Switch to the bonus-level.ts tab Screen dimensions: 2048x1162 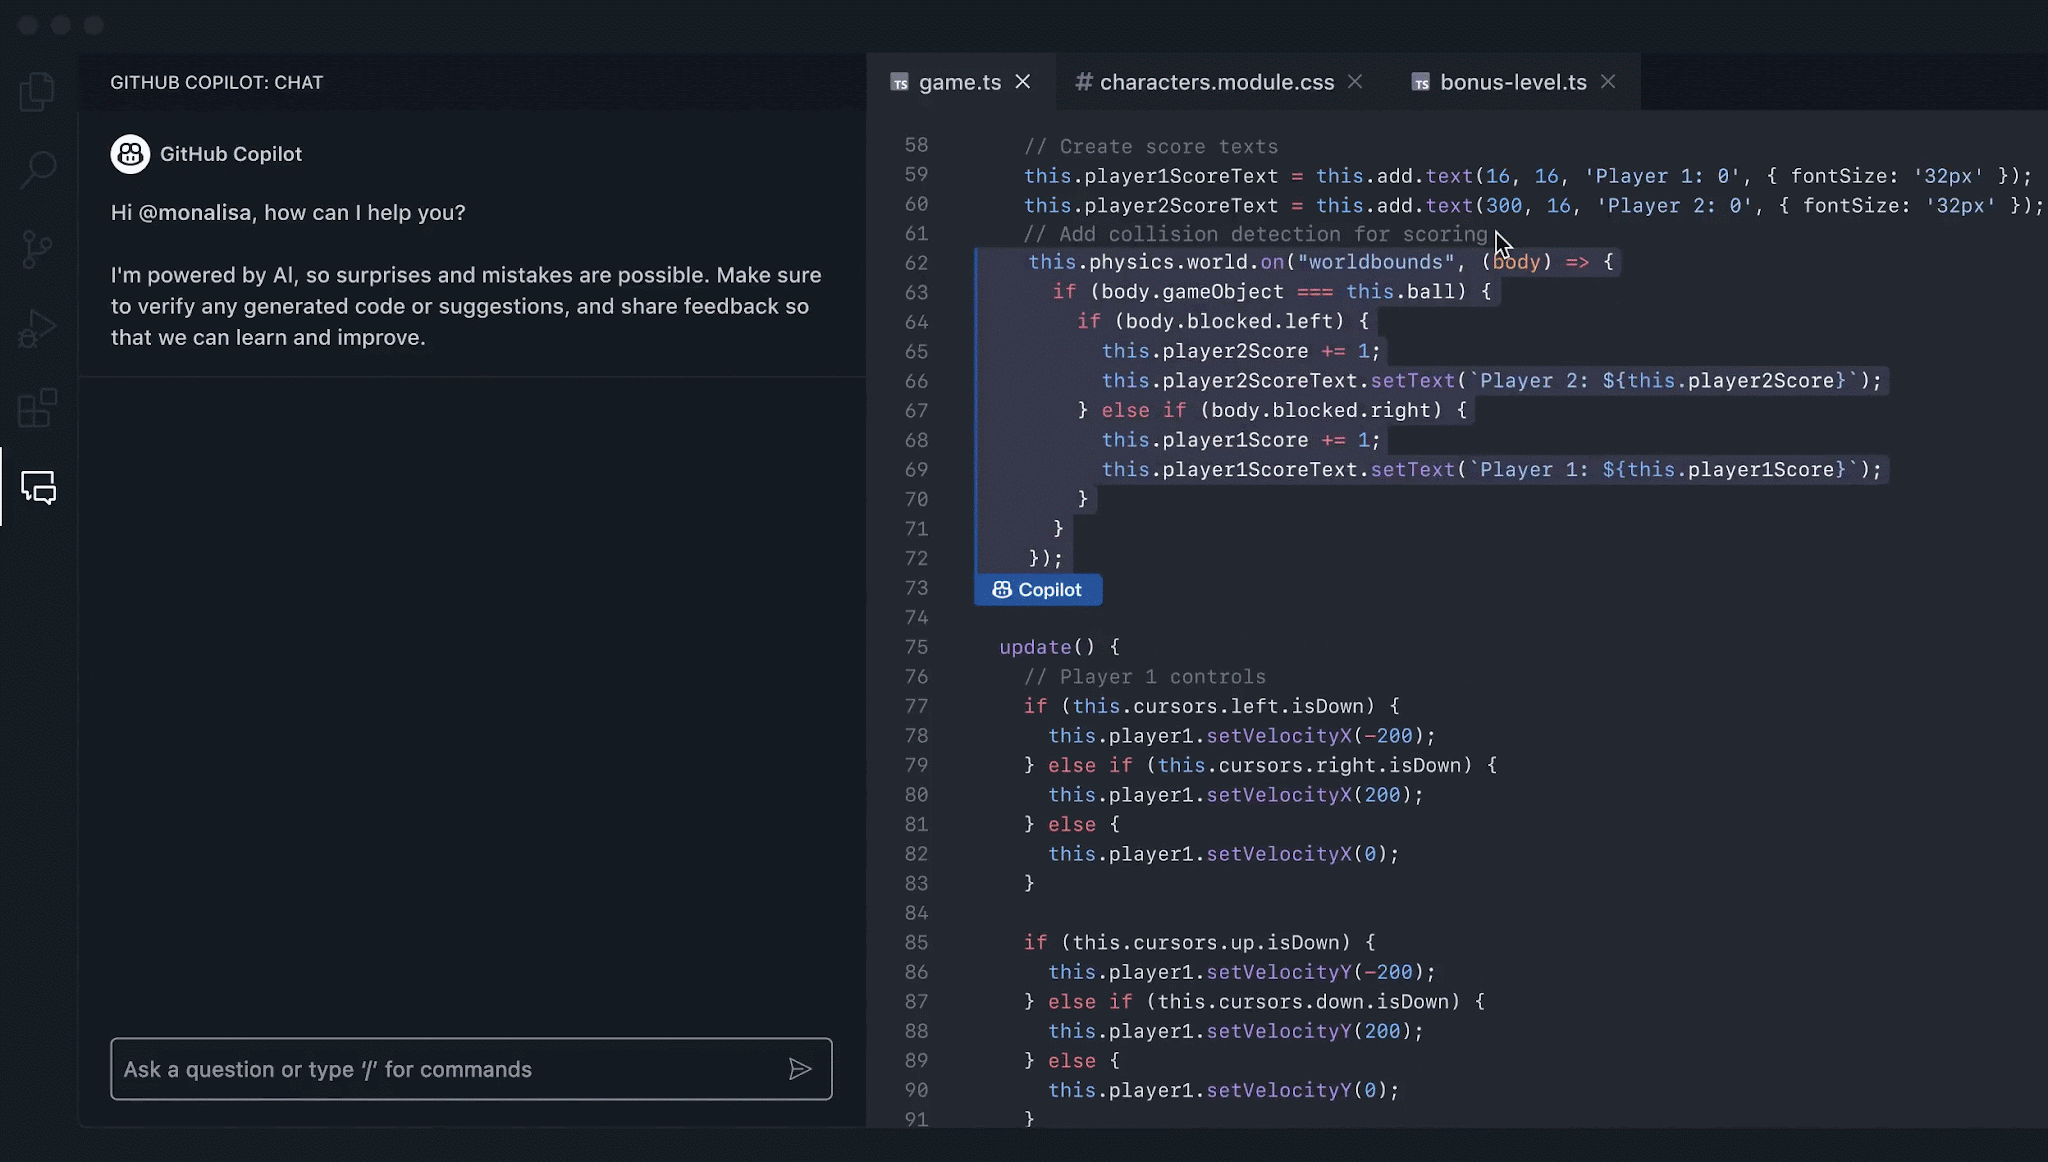point(1513,82)
